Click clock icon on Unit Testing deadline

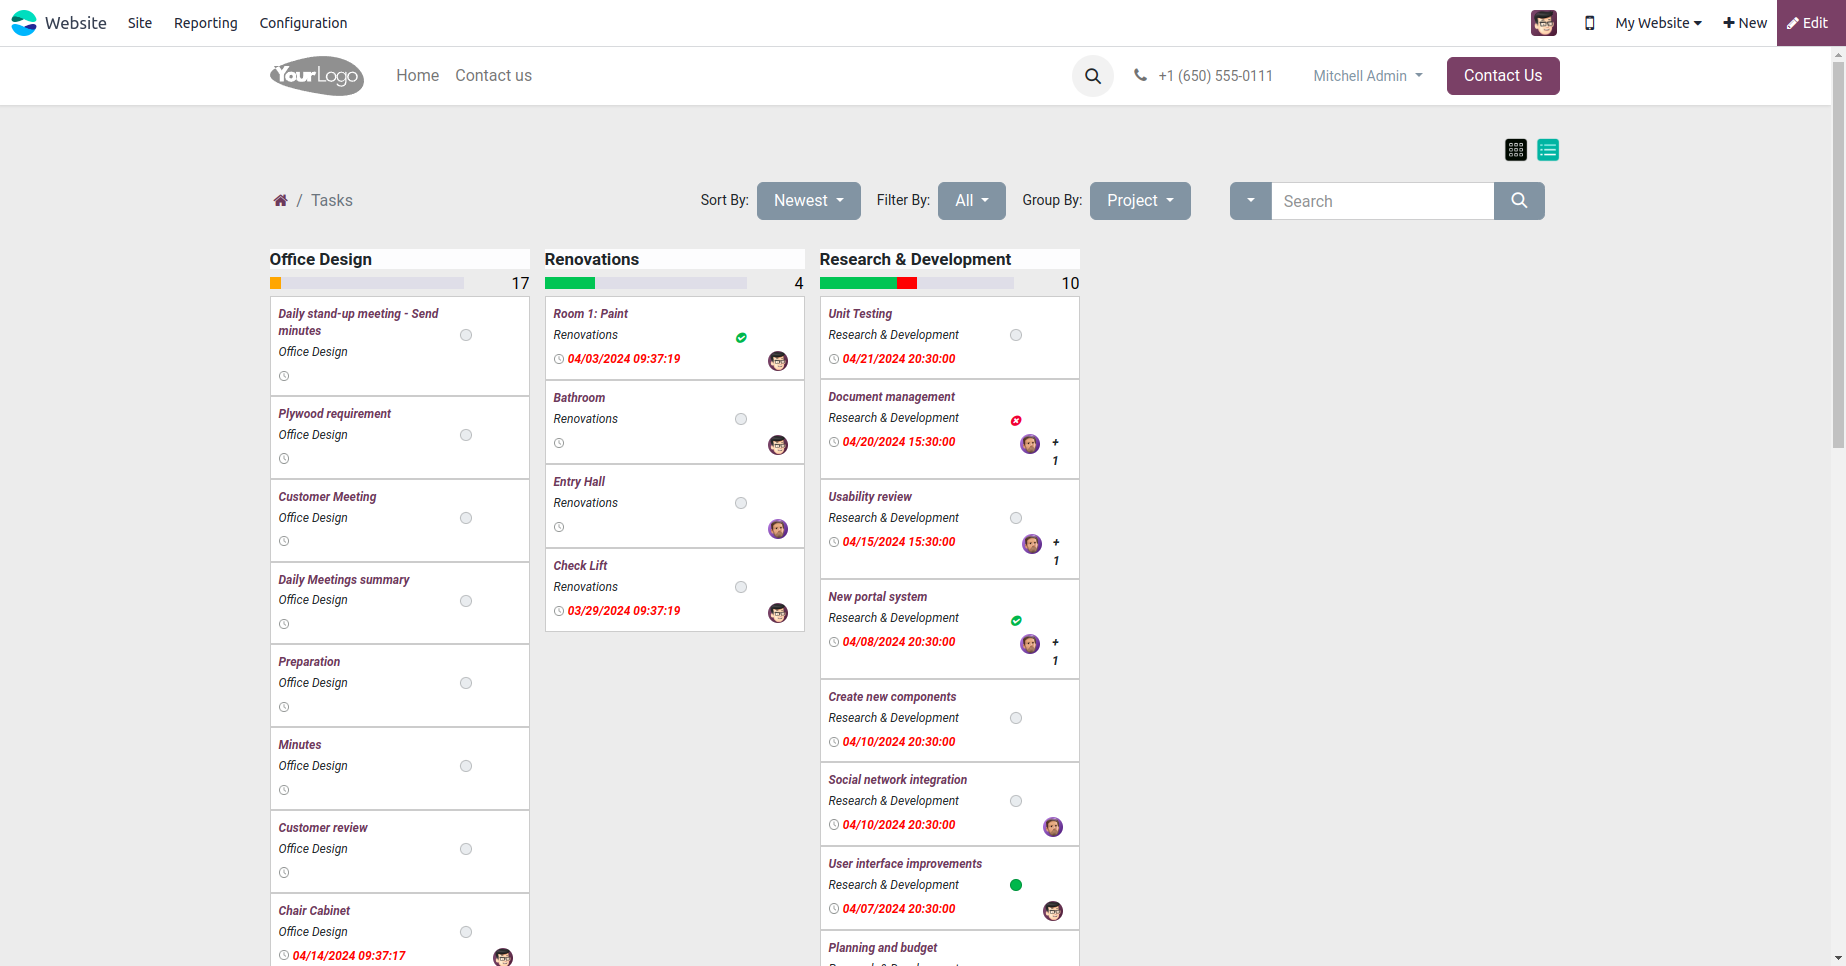point(834,359)
